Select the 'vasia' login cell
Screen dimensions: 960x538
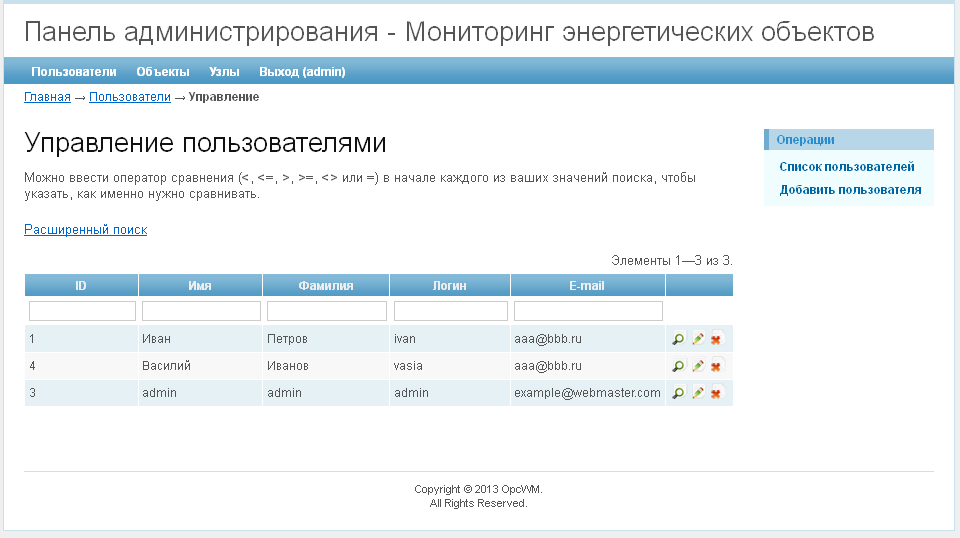(x=450, y=365)
